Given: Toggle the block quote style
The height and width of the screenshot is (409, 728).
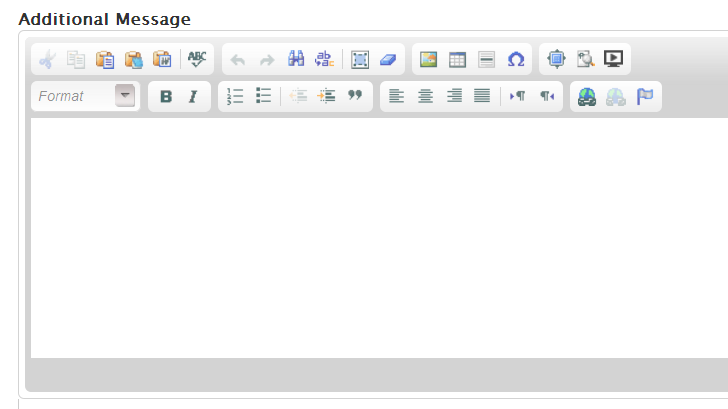Looking at the screenshot, I should 354,96.
